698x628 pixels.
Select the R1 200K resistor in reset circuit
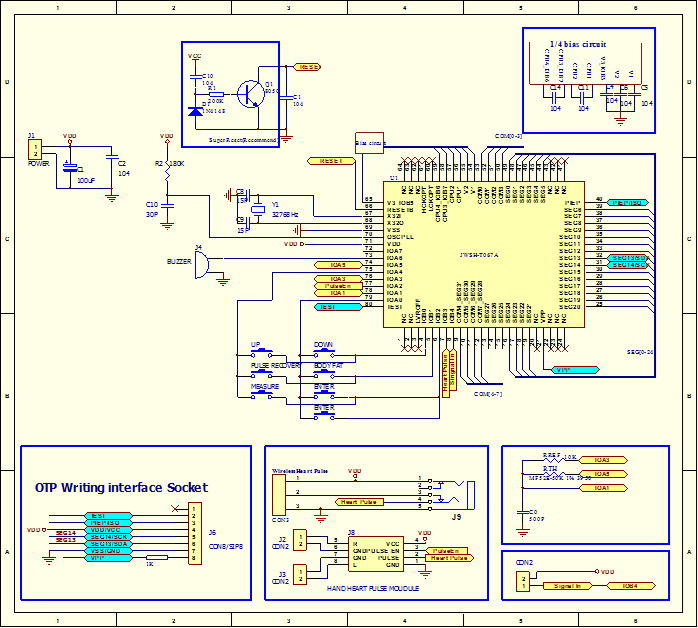(216, 94)
